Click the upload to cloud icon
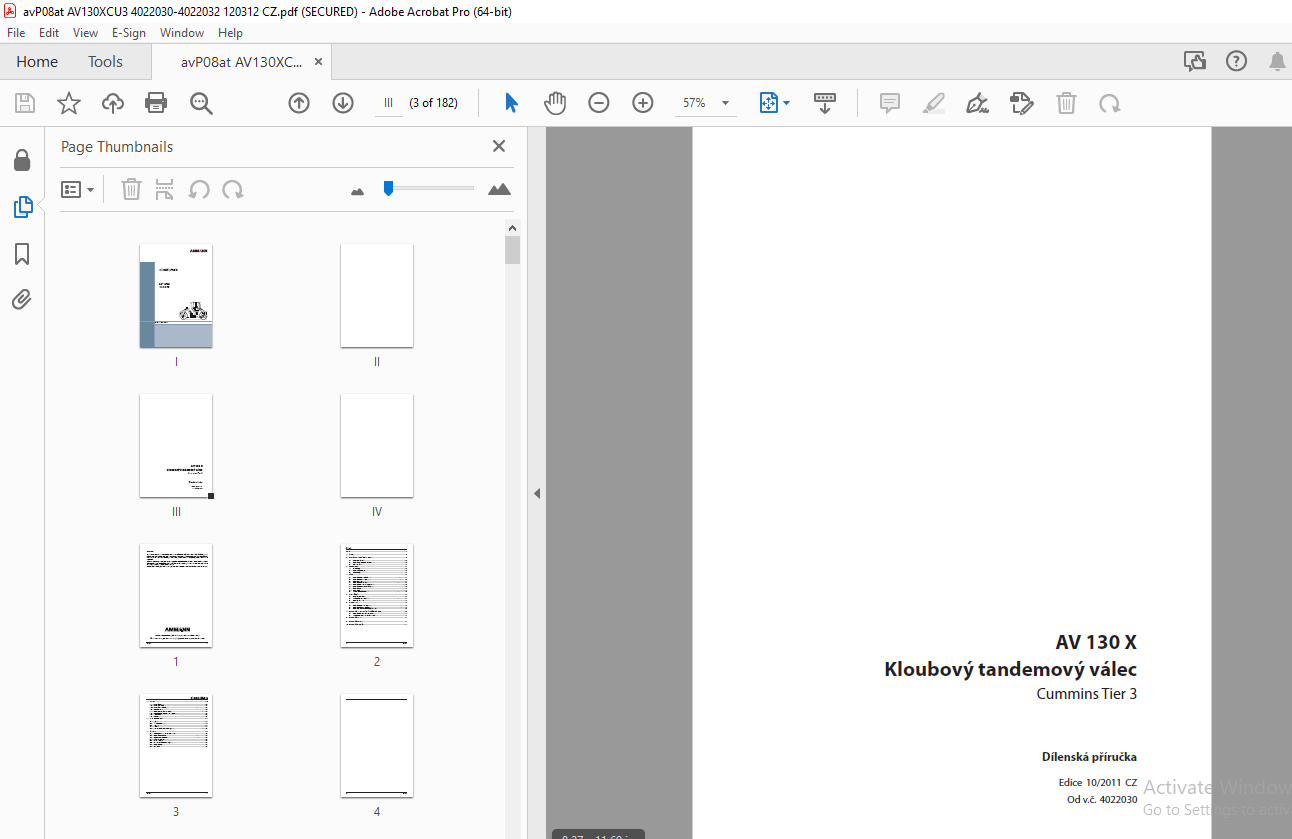Image resolution: width=1292 pixels, height=839 pixels. [113, 103]
